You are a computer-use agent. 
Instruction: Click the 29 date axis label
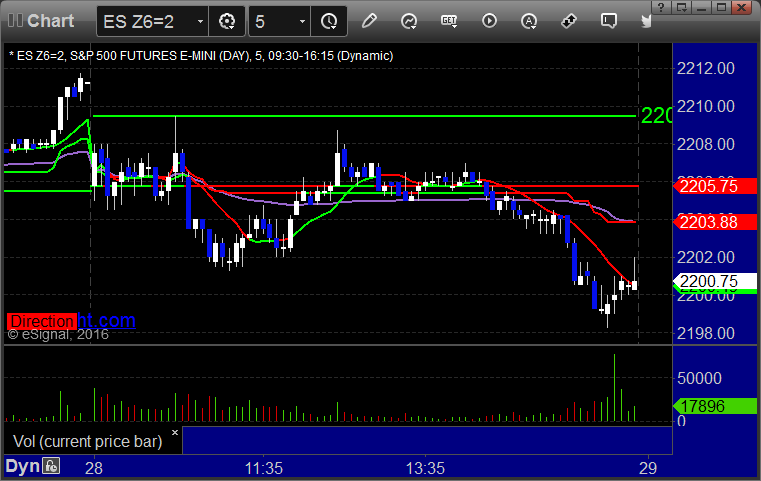[648, 468]
